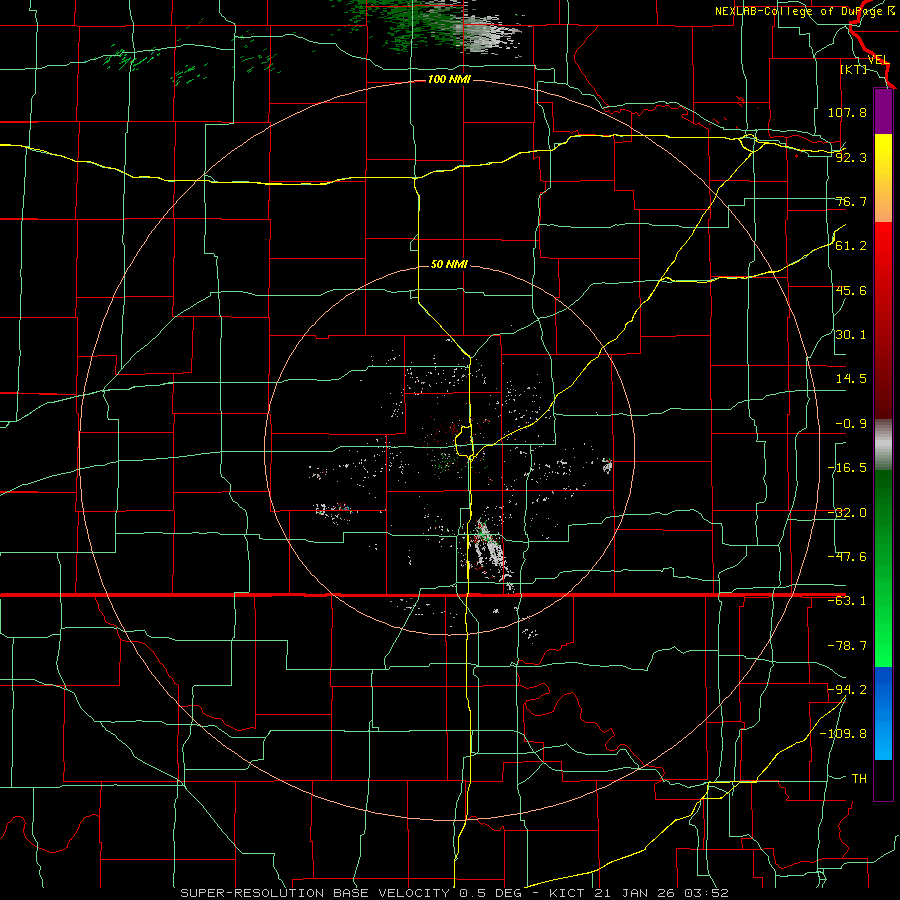Click the purple segment of the velocity color bar

(883, 111)
